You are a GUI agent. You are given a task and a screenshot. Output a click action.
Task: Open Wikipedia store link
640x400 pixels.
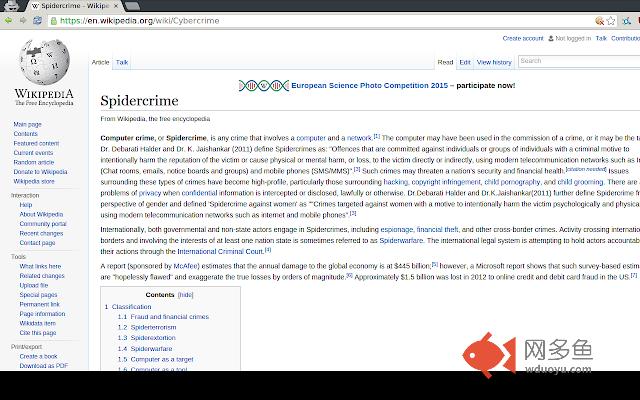point(33,181)
